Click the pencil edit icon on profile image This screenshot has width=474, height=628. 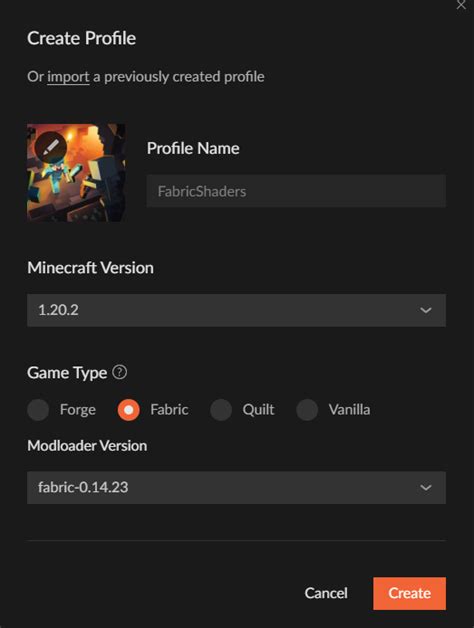point(50,147)
